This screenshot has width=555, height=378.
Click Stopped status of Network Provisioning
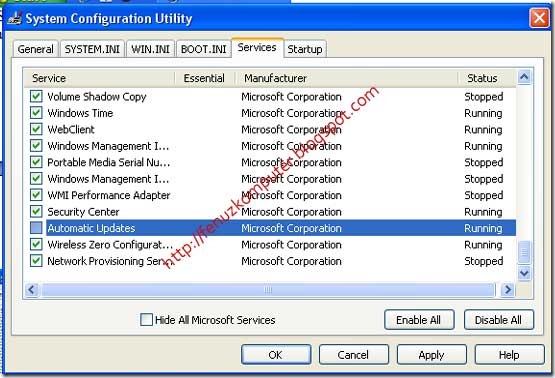coord(484,261)
